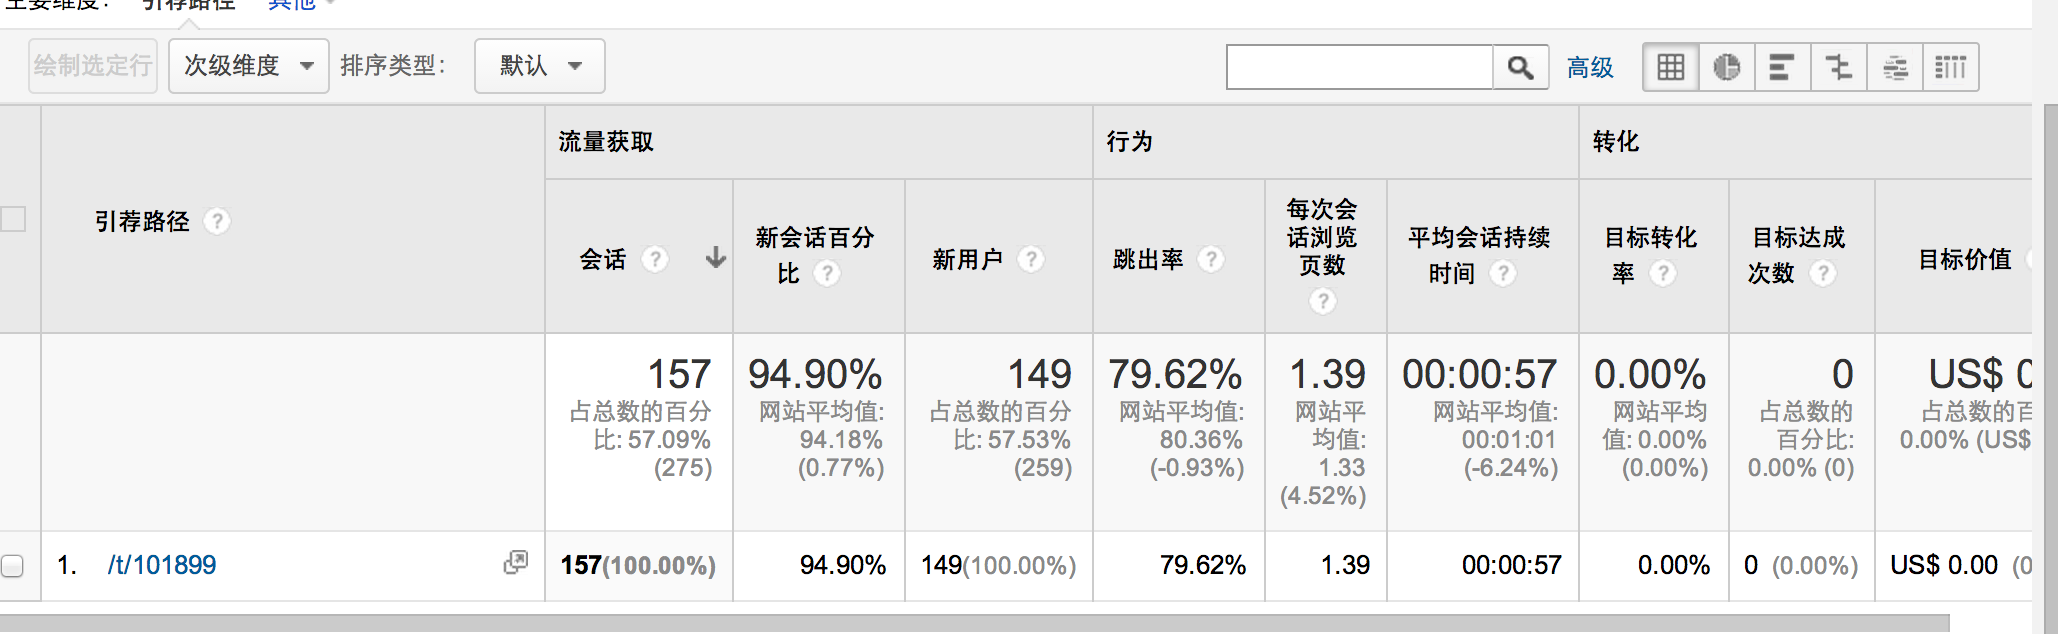Viewport: 2058px width, 634px height.
Task: Click the magnifier search button
Action: pos(1520,67)
